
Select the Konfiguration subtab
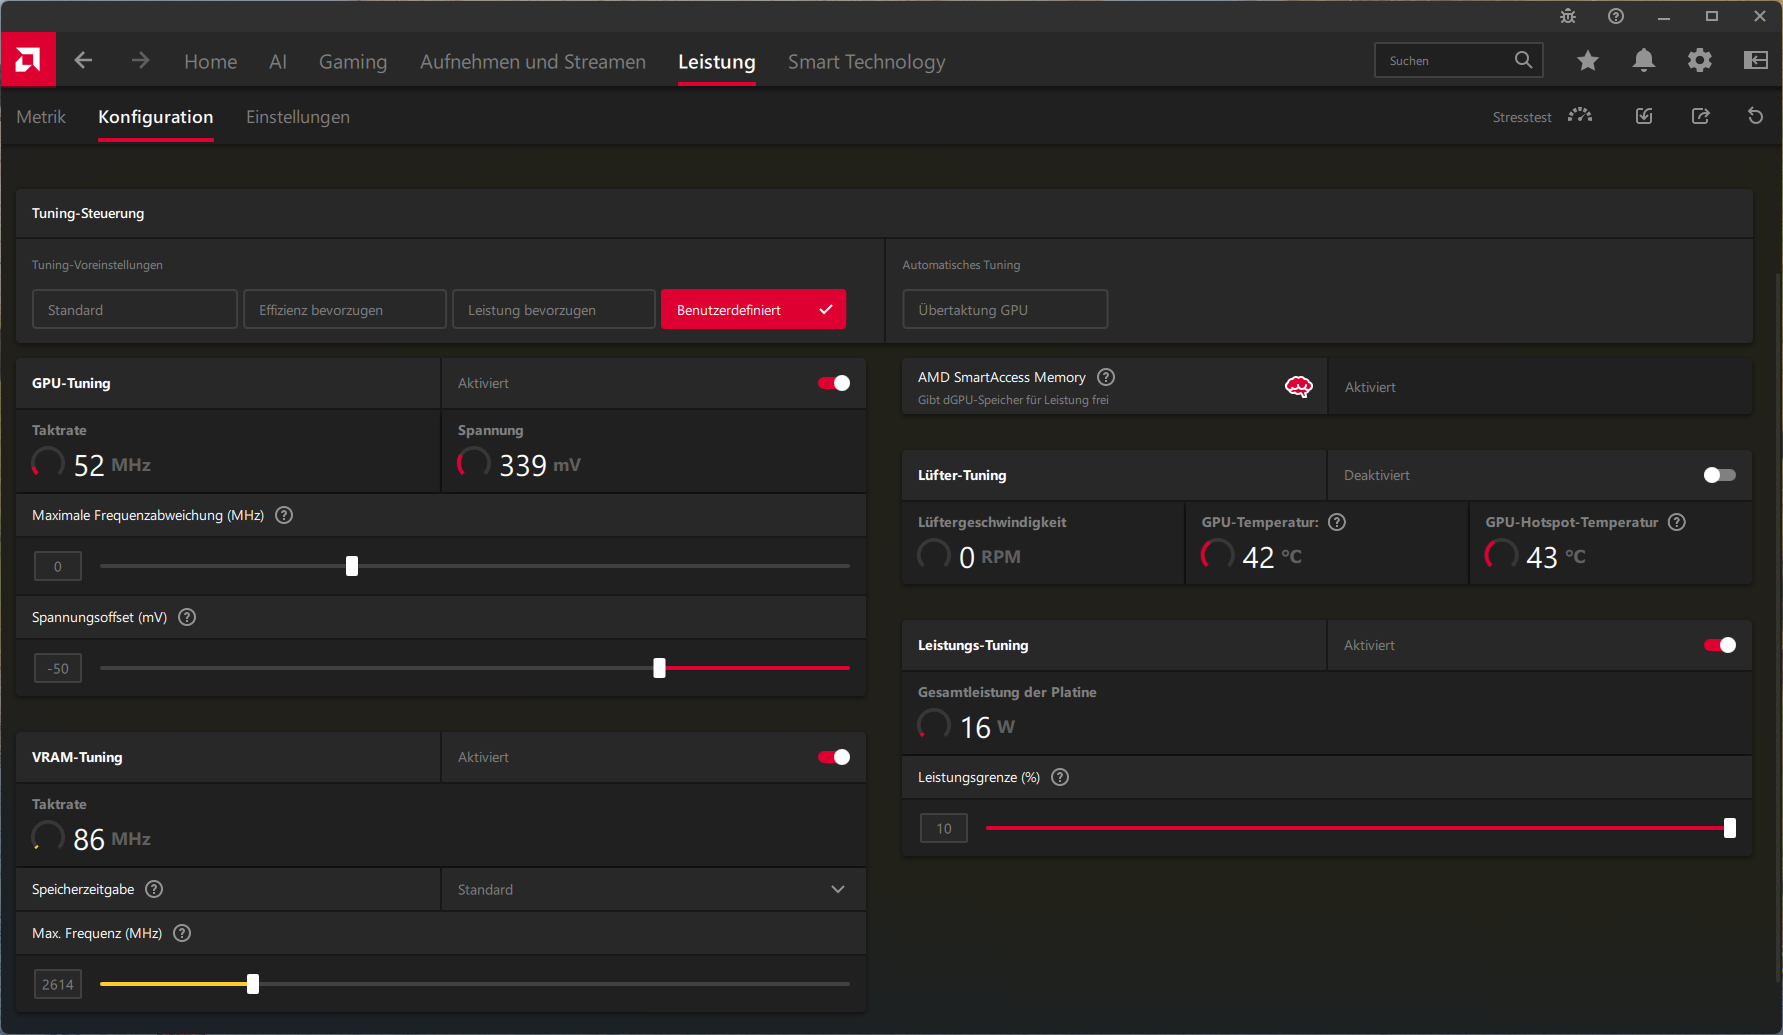coord(156,117)
